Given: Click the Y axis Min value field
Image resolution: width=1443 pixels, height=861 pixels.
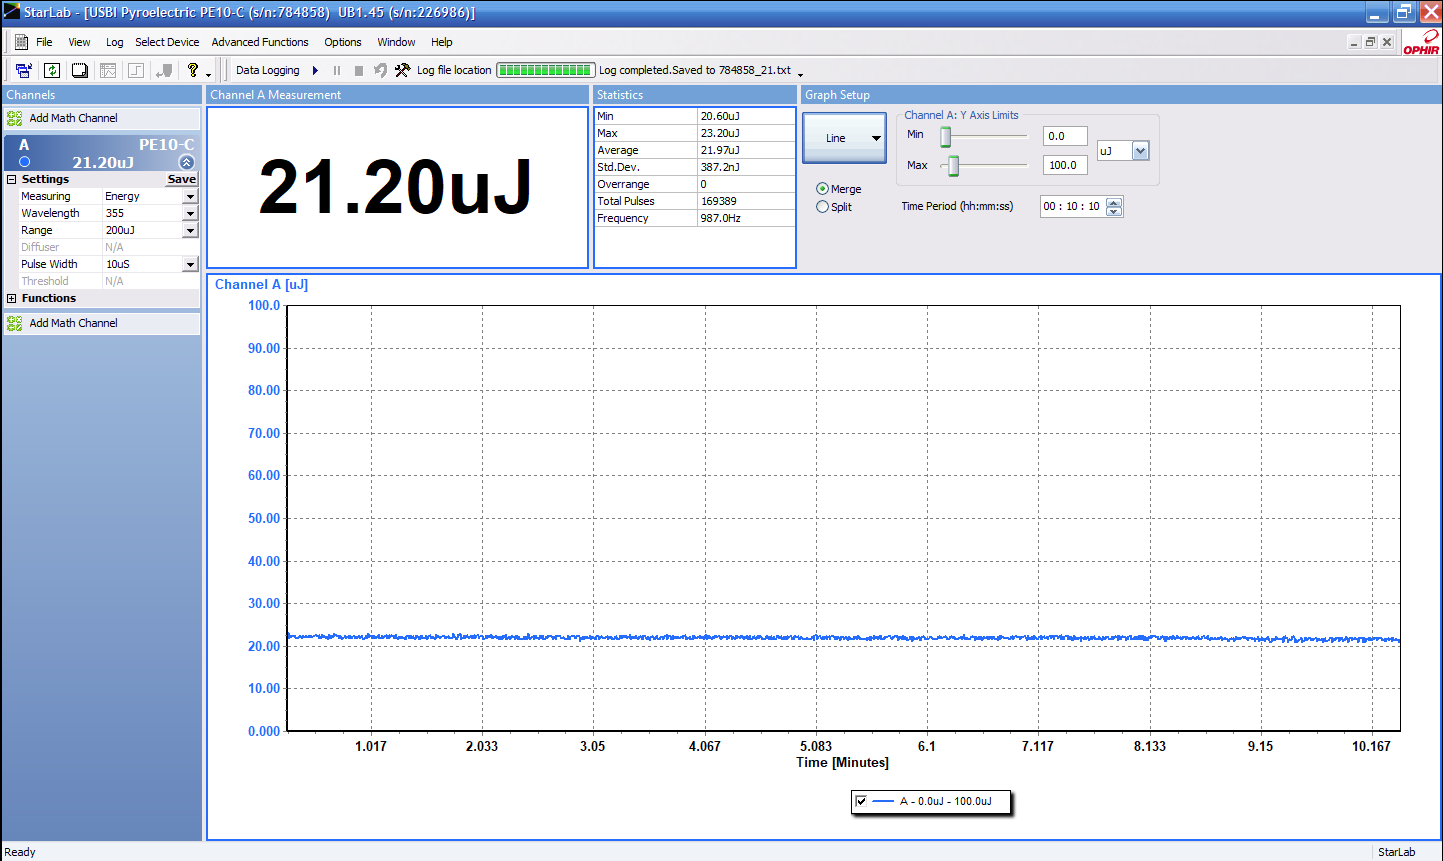Looking at the screenshot, I should [x=1065, y=136].
